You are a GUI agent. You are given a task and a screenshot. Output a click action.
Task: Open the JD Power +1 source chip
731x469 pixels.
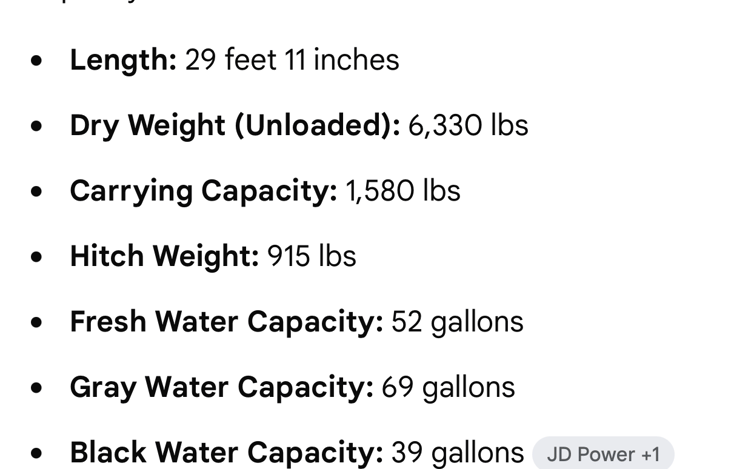(603, 454)
